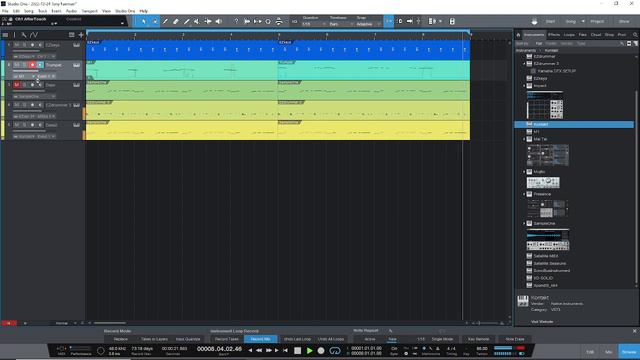Viewport: 640px width, 360px height.
Task: Collapse the SampleOne instrument entry
Action: [x=524, y=223]
